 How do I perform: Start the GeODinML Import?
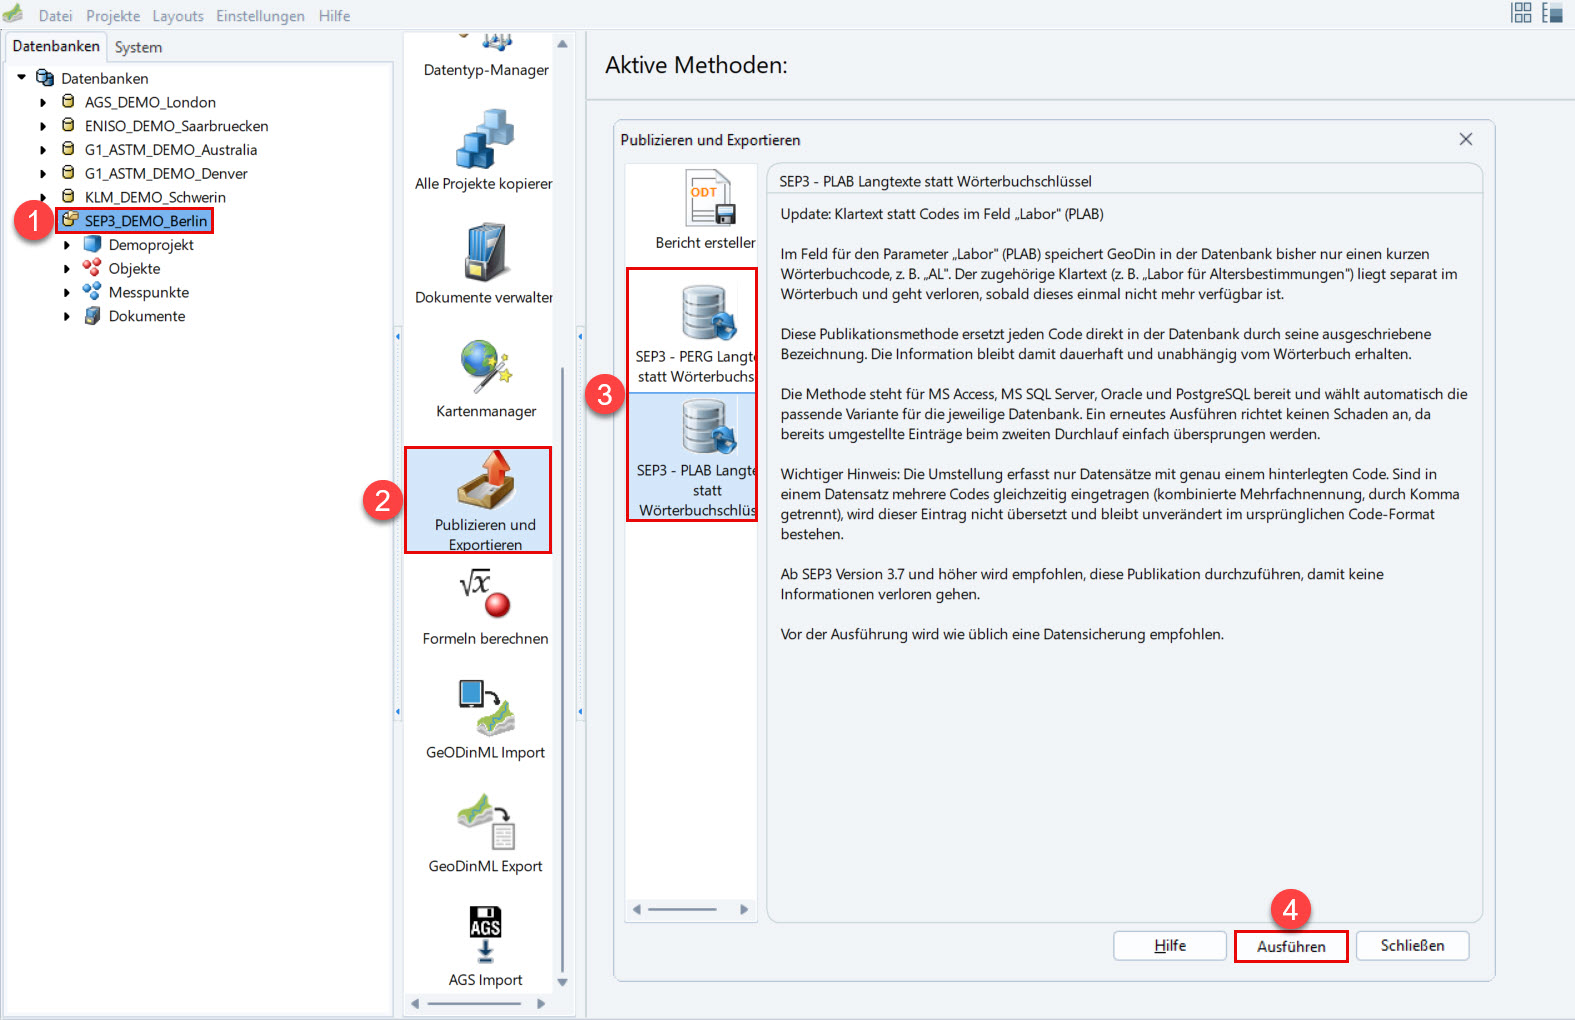485,720
